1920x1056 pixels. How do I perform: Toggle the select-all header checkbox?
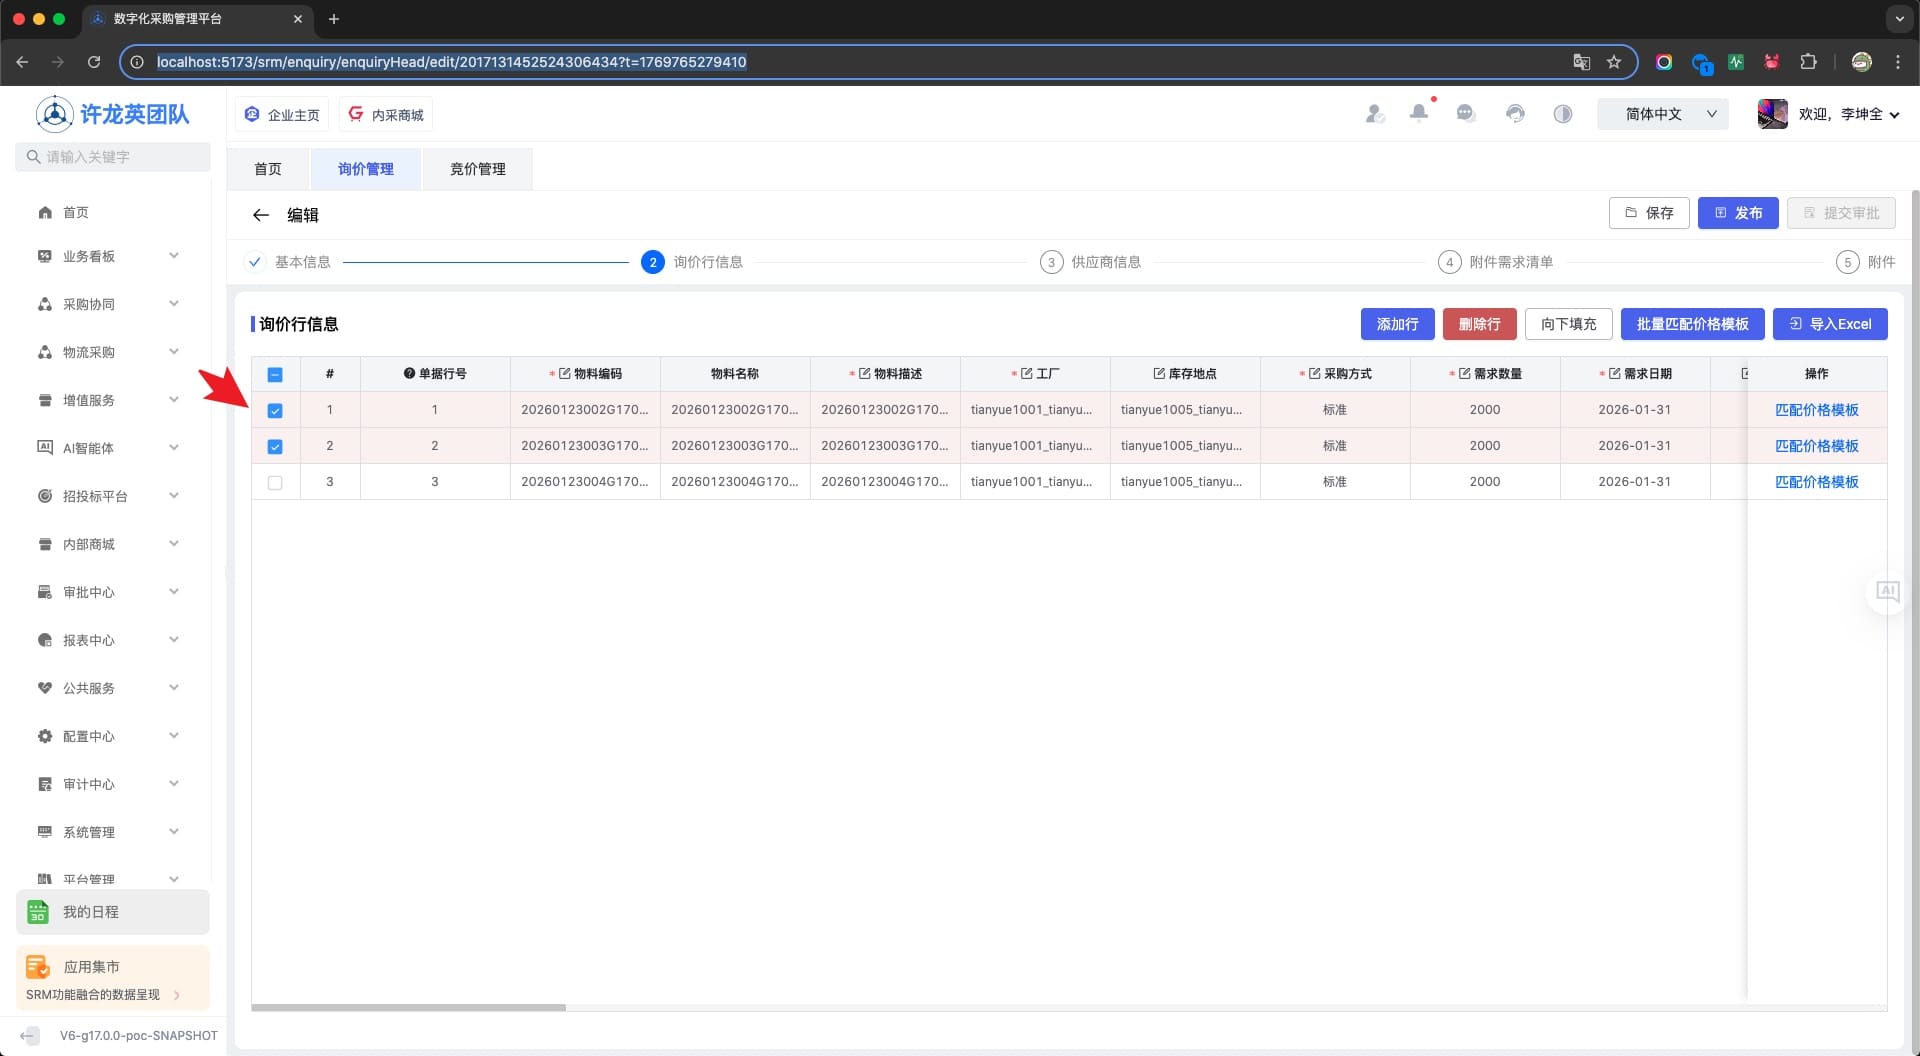coord(275,374)
